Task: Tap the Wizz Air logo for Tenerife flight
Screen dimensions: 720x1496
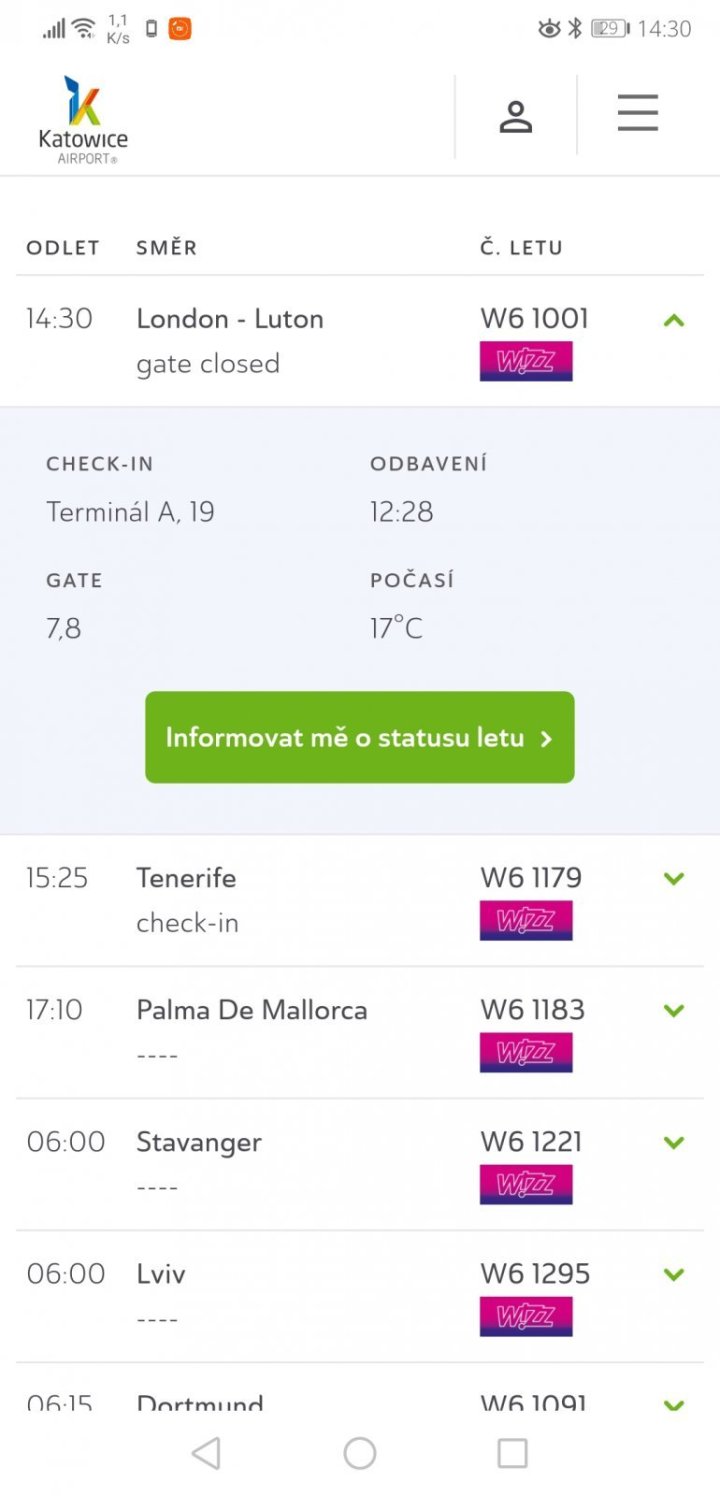Action: 526,921
